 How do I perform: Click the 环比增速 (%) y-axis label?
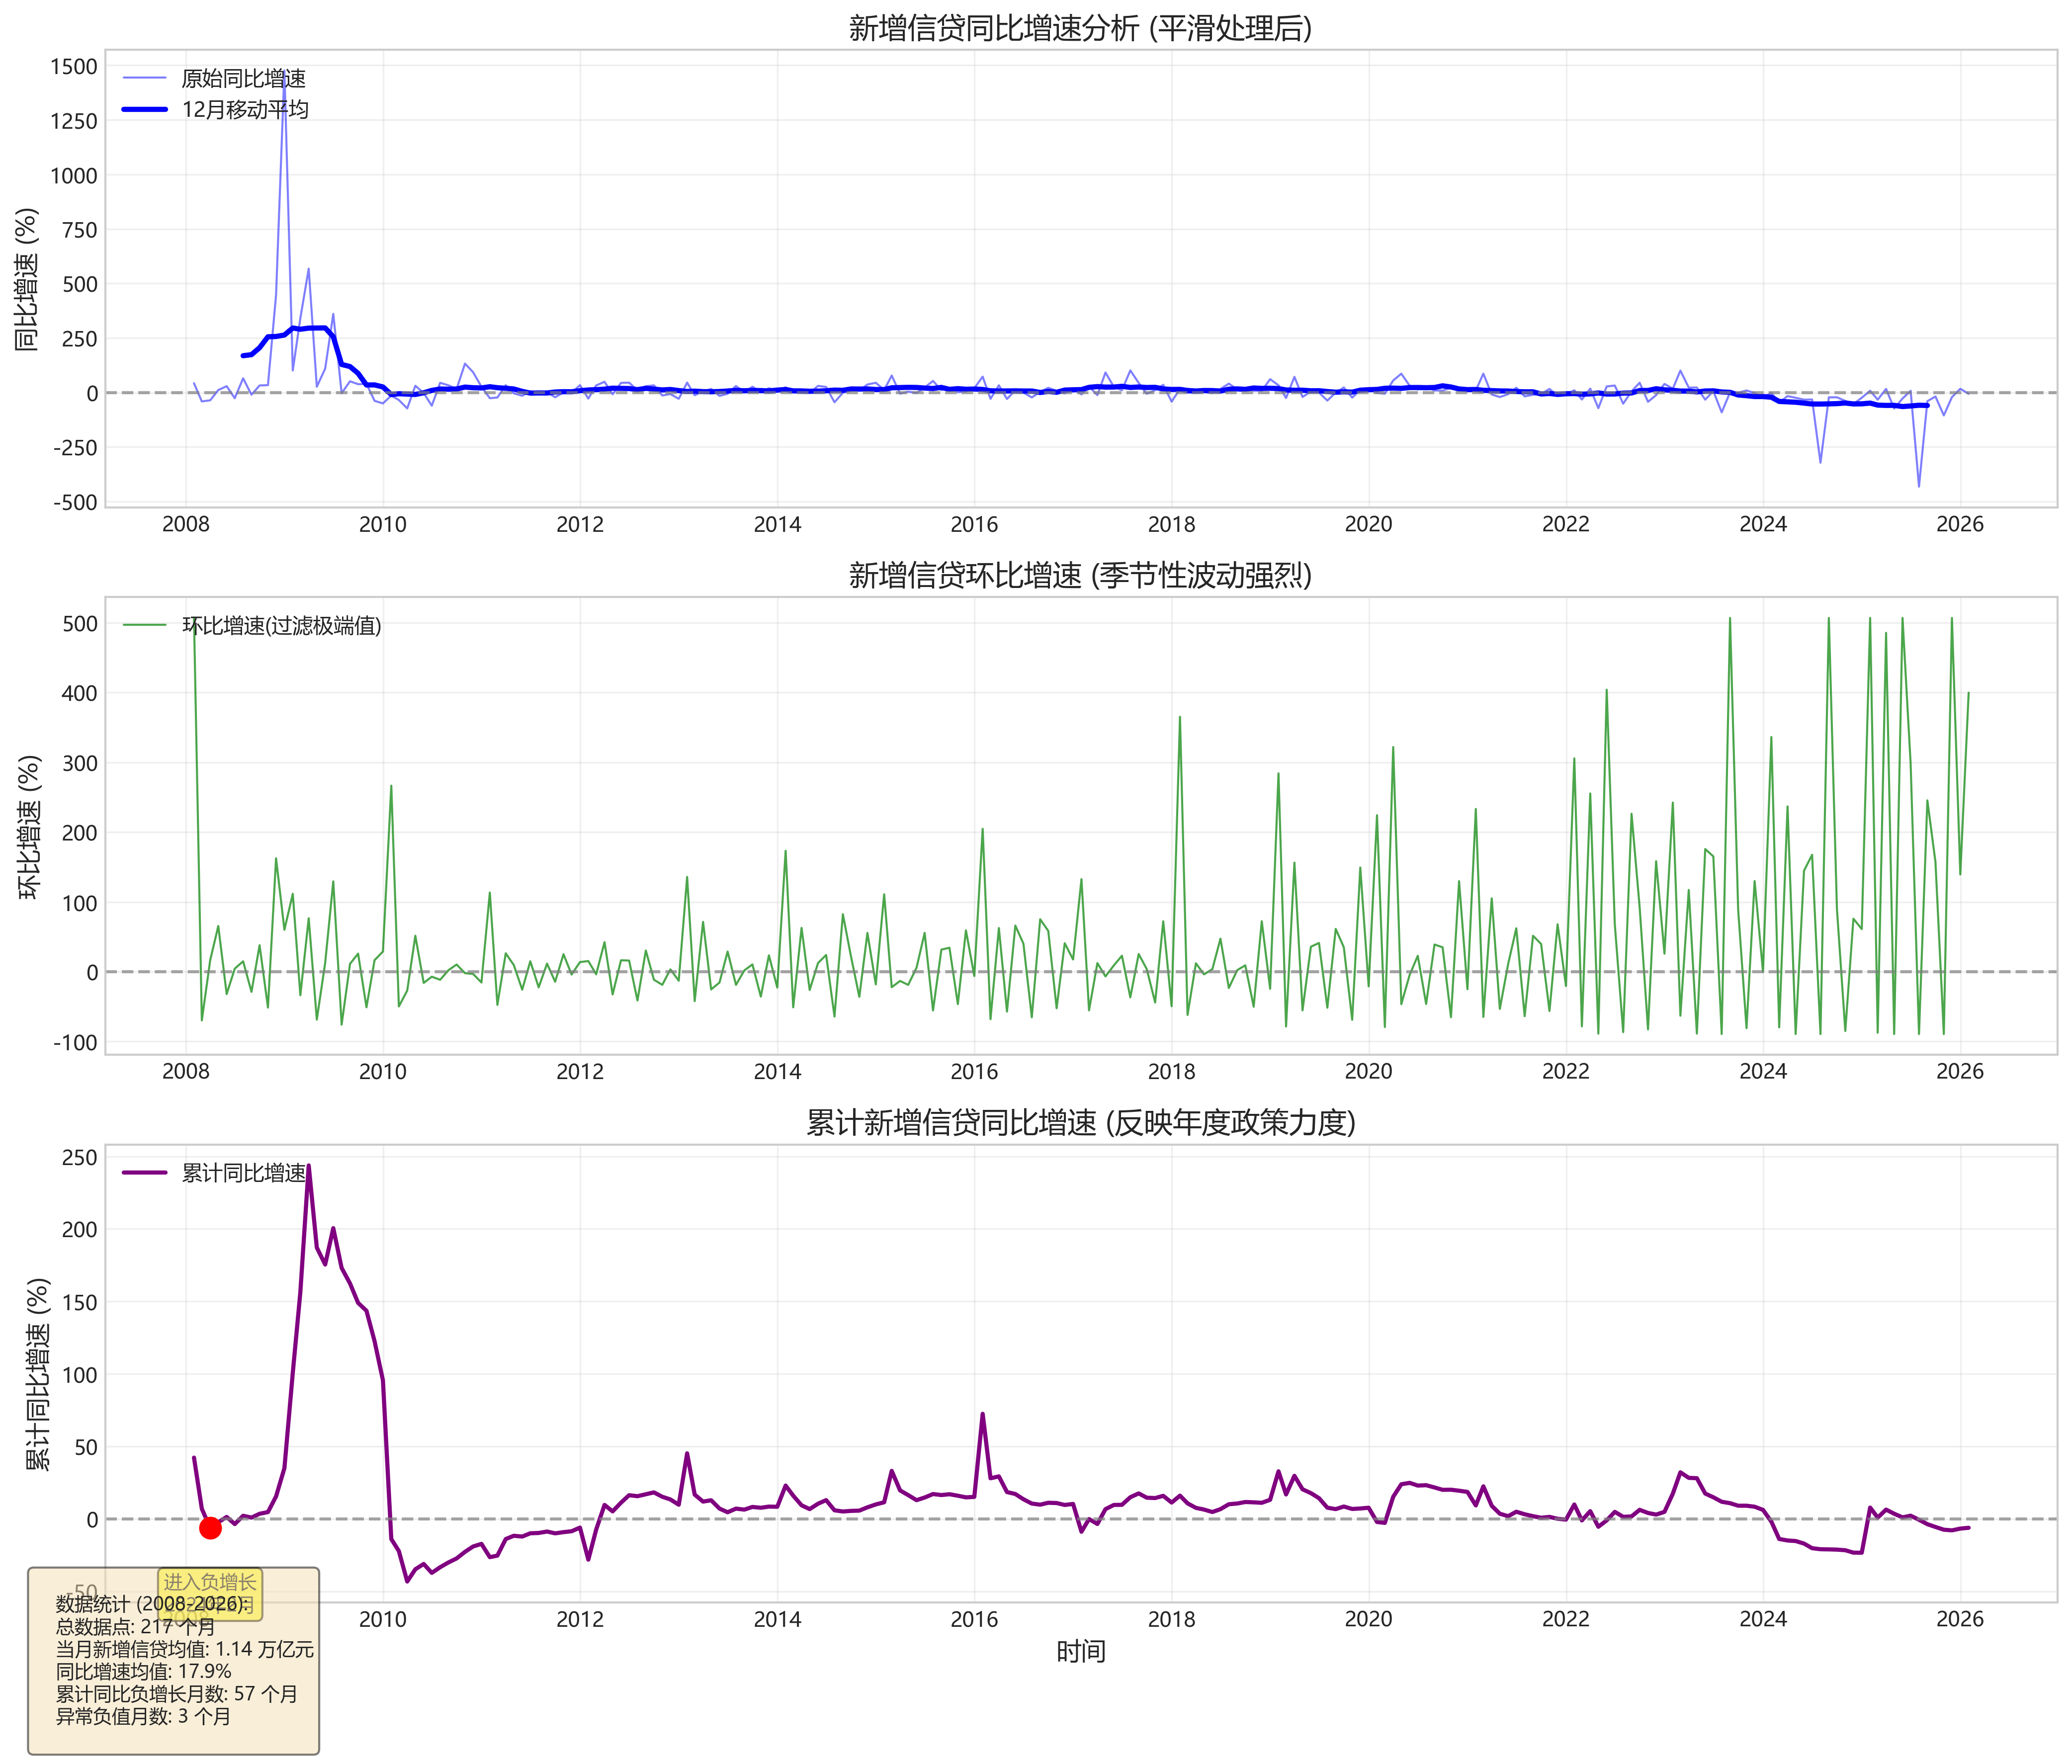point(30,827)
